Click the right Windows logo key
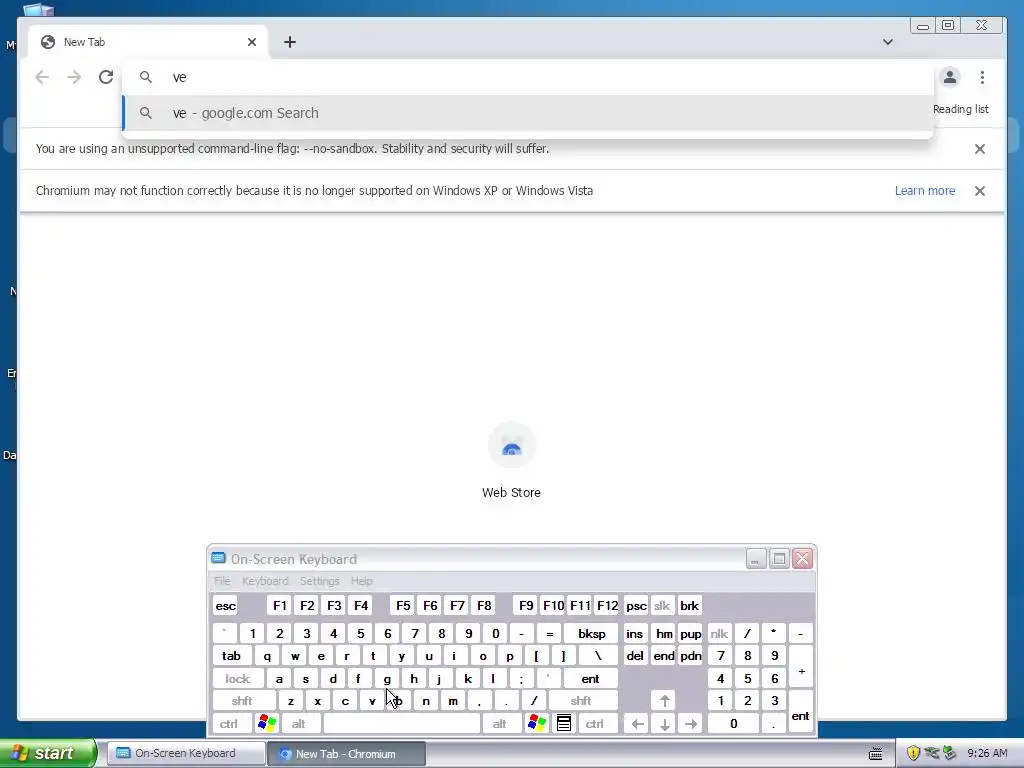Viewport: 1024px width, 768px height. point(537,724)
